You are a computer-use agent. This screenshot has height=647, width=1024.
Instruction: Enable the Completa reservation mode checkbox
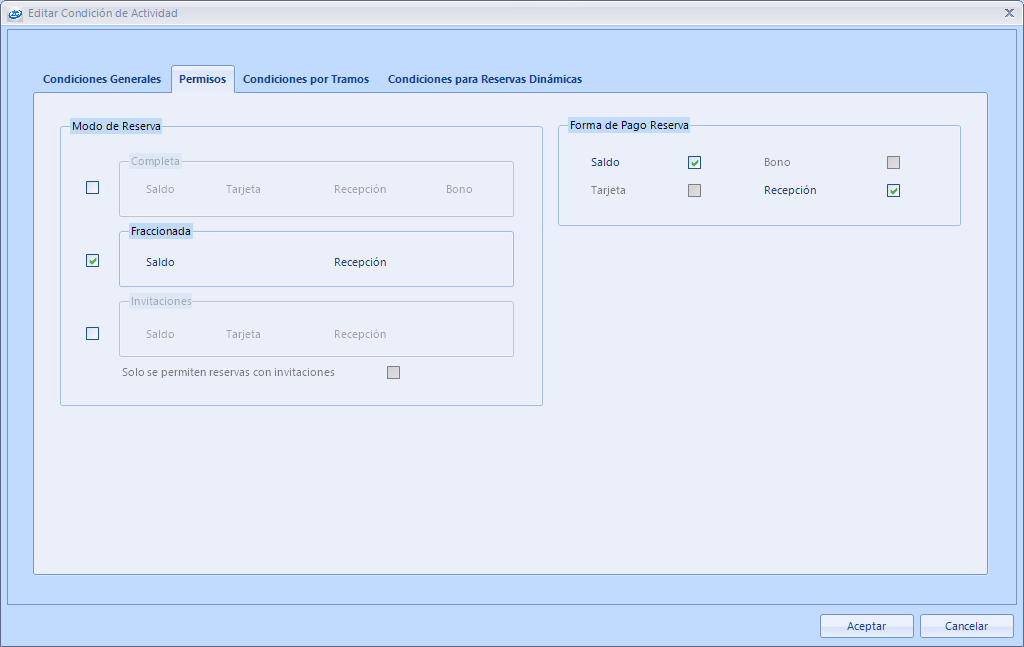tap(93, 188)
